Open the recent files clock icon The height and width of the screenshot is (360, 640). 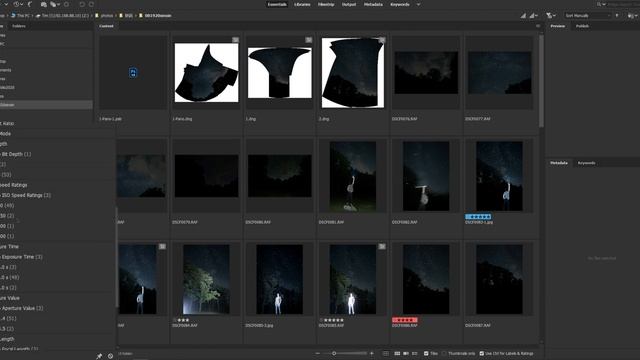[x=17, y=4]
